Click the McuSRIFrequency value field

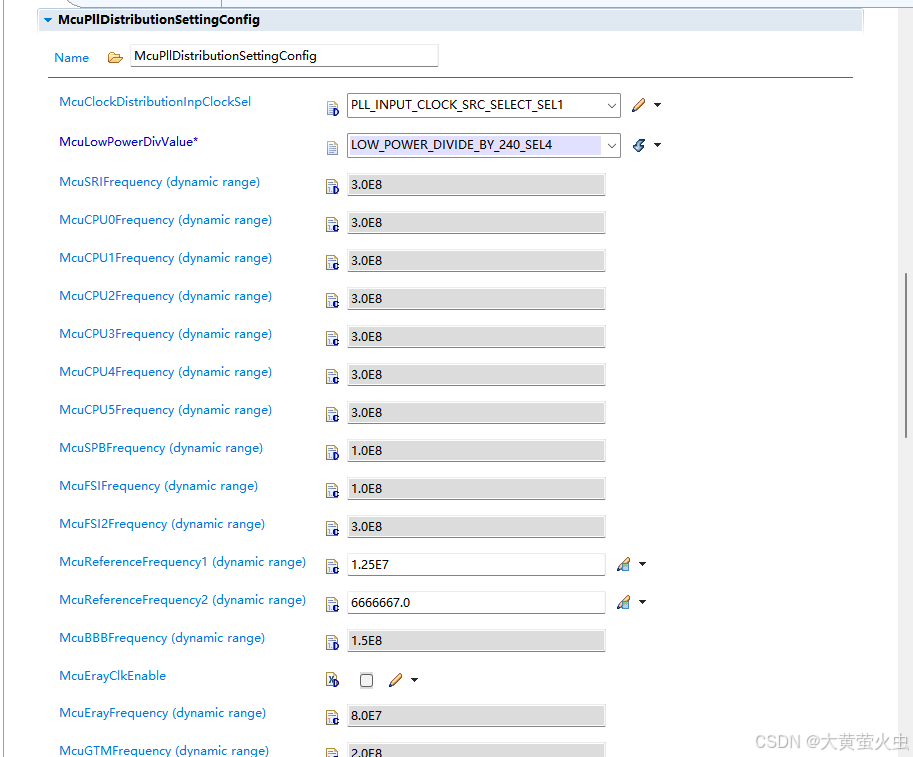pyautogui.click(x=476, y=185)
